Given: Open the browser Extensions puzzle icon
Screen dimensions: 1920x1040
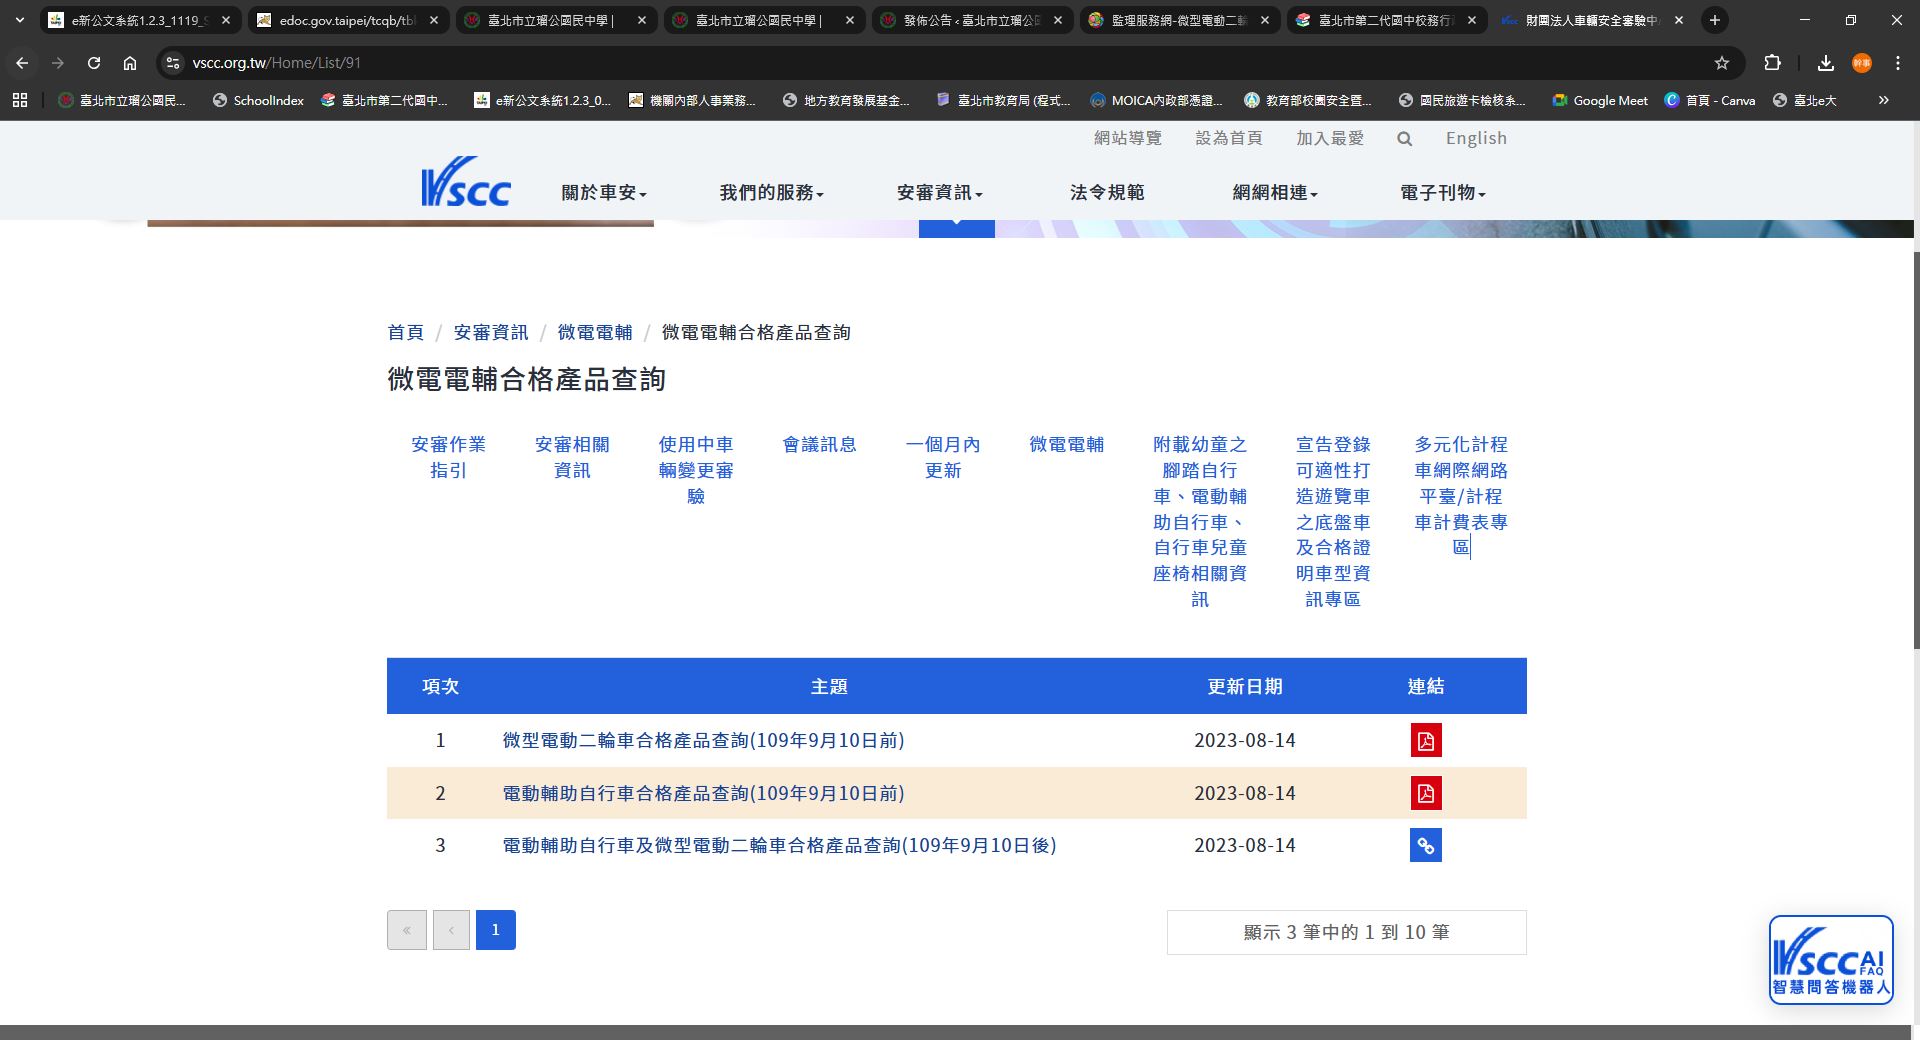Looking at the screenshot, I should (1772, 62).
